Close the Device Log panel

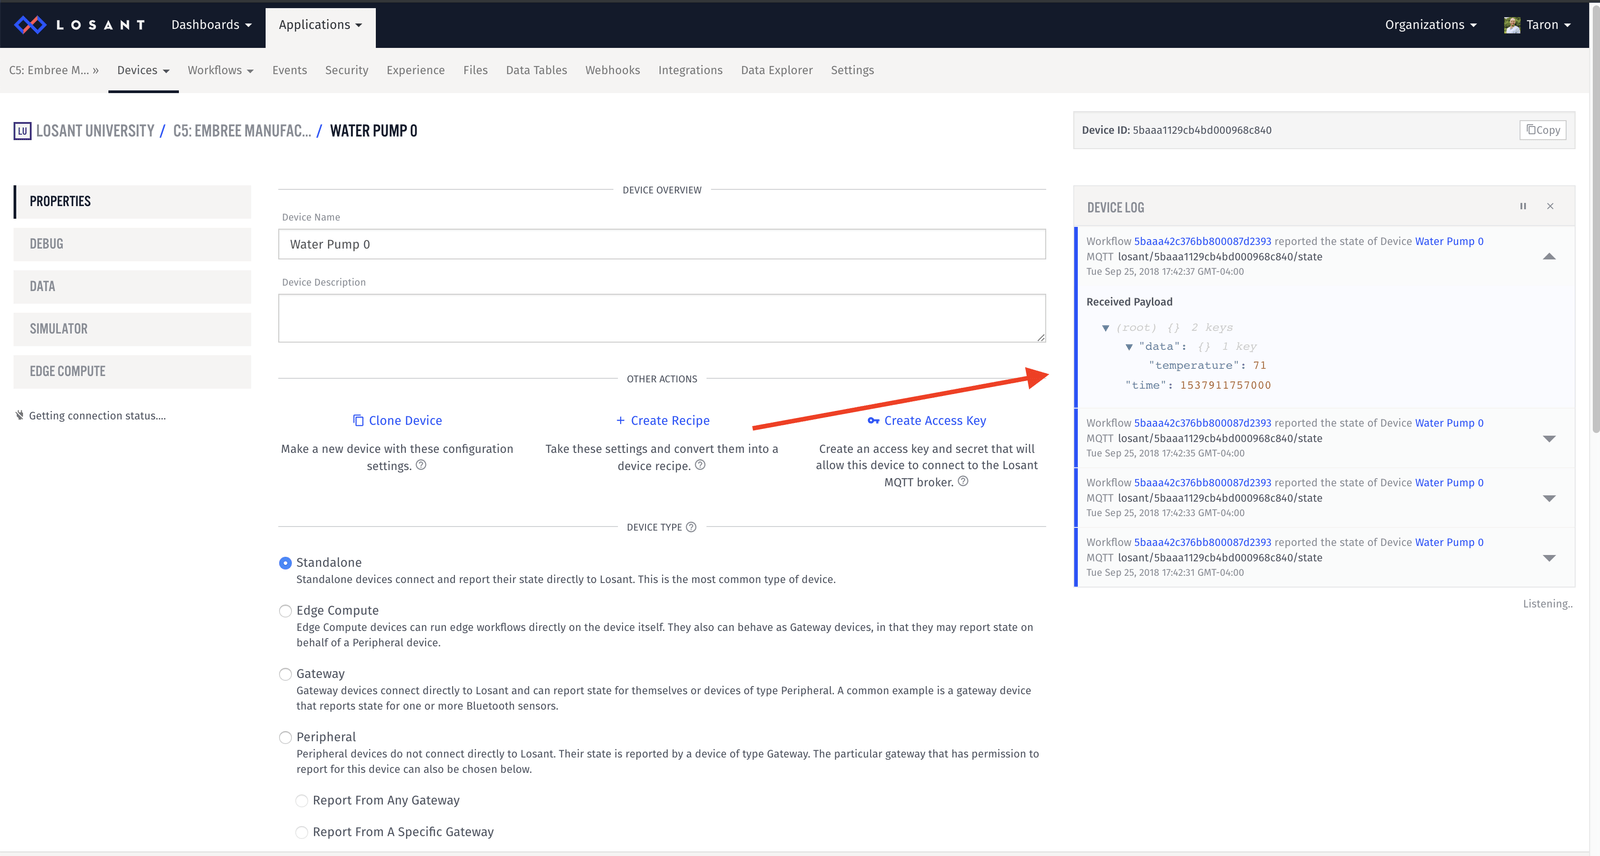(1550, 207)
